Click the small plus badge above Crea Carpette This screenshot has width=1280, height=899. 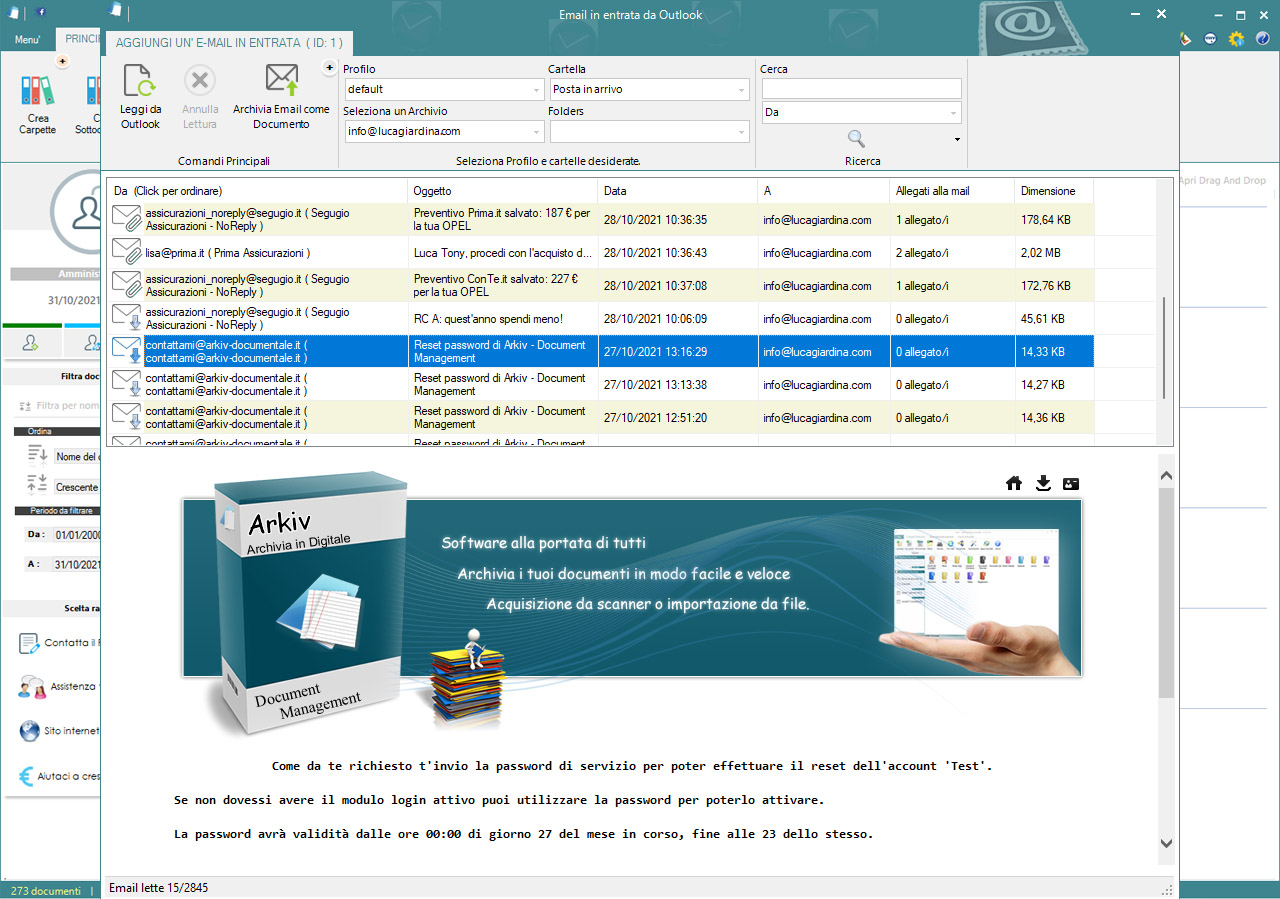pyautogui.click(x=62, y=62)
